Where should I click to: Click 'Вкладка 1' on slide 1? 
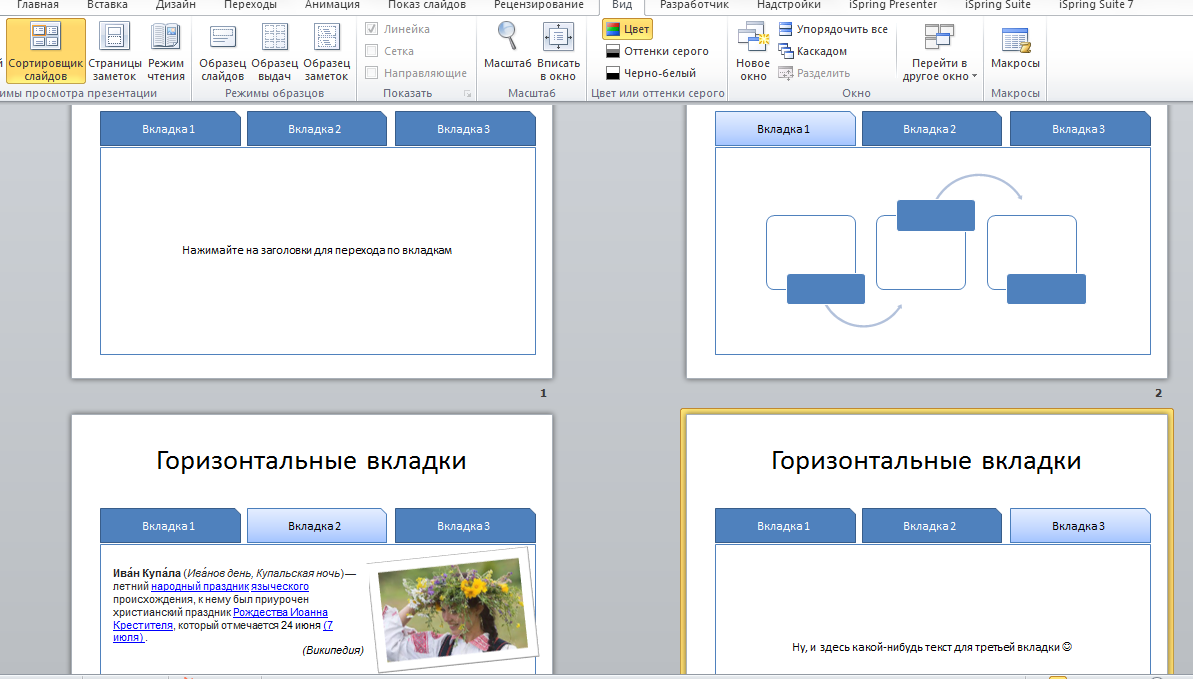[170, 129]
